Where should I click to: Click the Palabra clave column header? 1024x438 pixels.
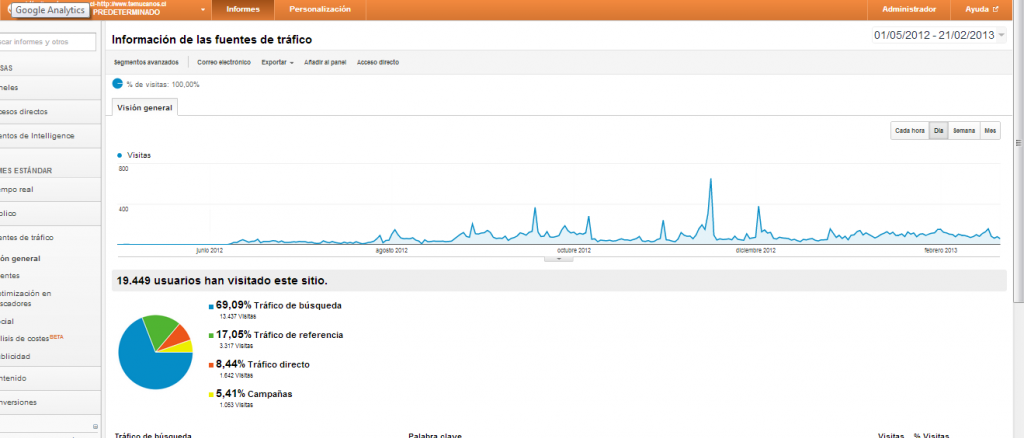pos(435,435)
